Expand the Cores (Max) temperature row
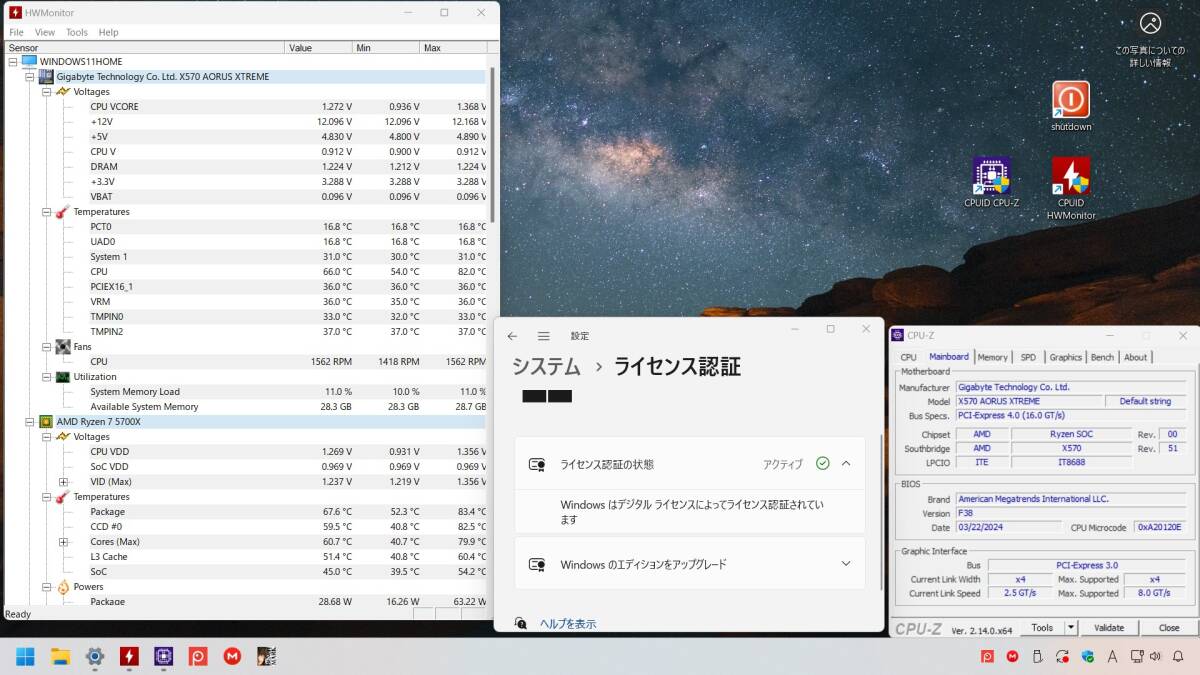This screenshot has width=1200, height=675. tap(63, 541)
